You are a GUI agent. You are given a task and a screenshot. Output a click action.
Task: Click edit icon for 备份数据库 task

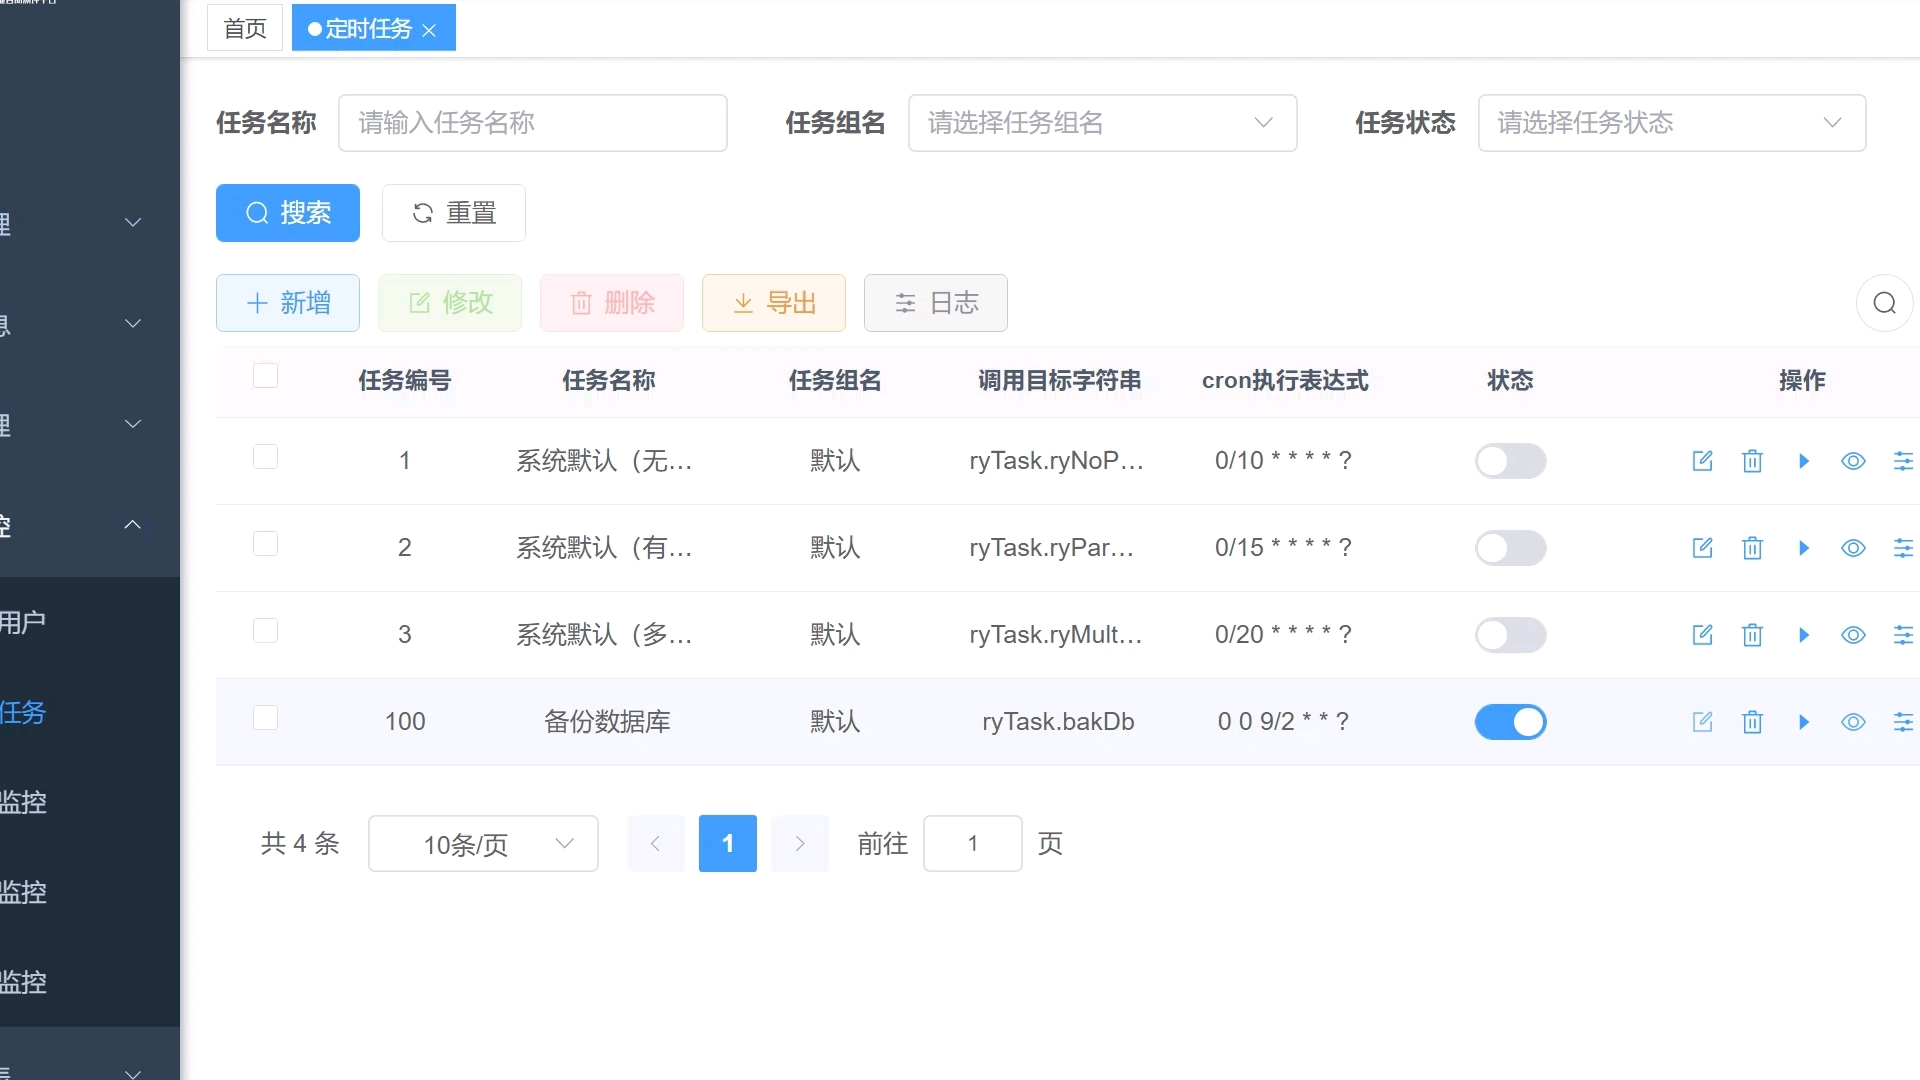click(1702, 722)
